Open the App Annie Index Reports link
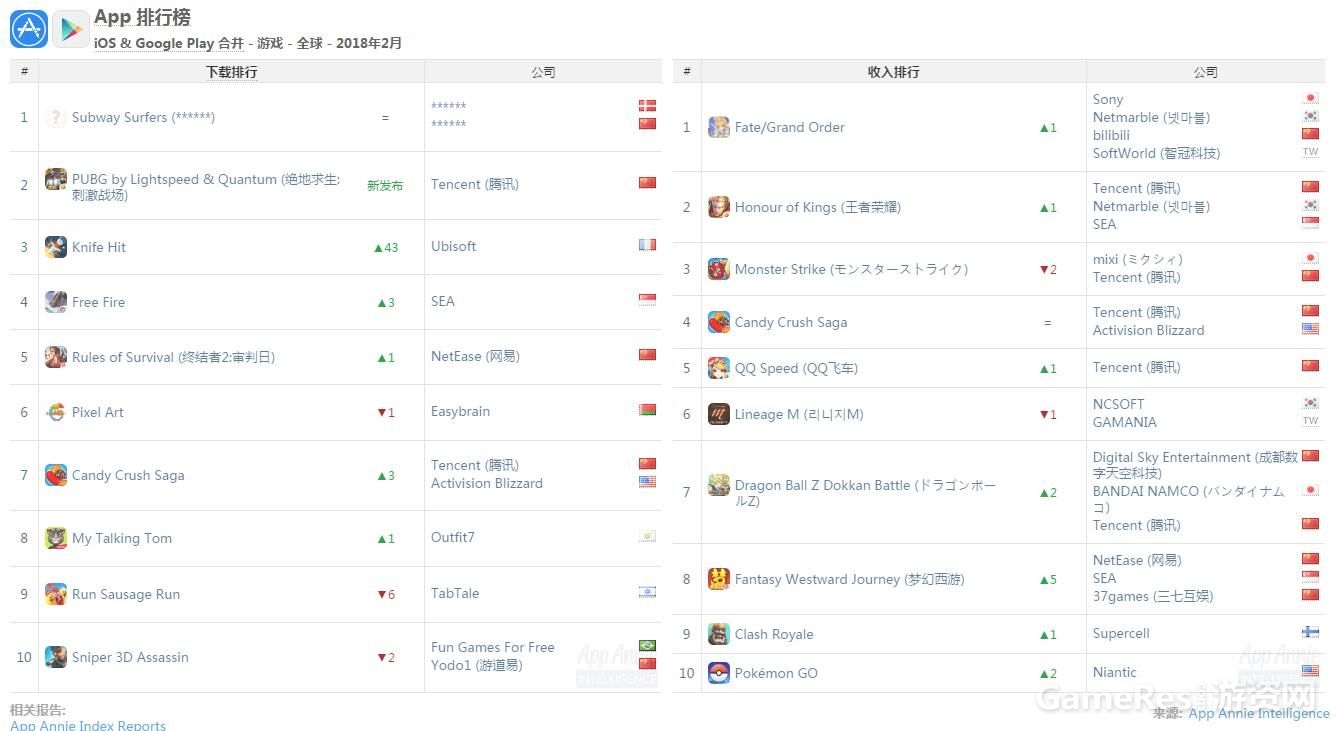 [88, 725]
